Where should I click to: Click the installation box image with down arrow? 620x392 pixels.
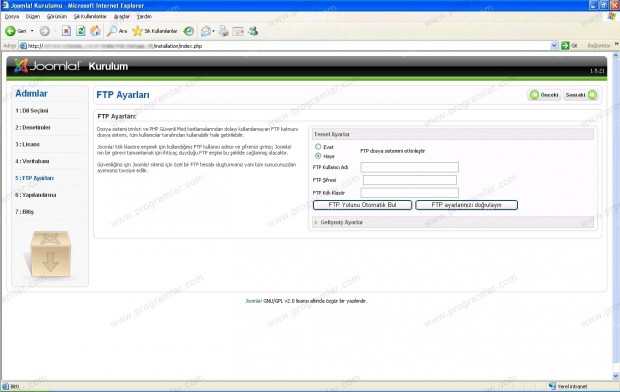(x=50, y=254)
